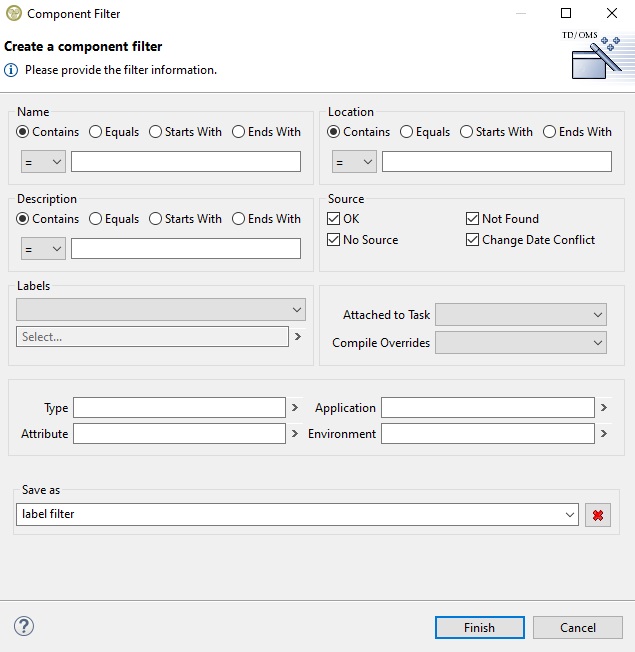The width and height of the screenshot is (635, 652).
Task: Toggle the Change Date Conflict checkbox
Action: pyautogui.click(x=473, y=240)
